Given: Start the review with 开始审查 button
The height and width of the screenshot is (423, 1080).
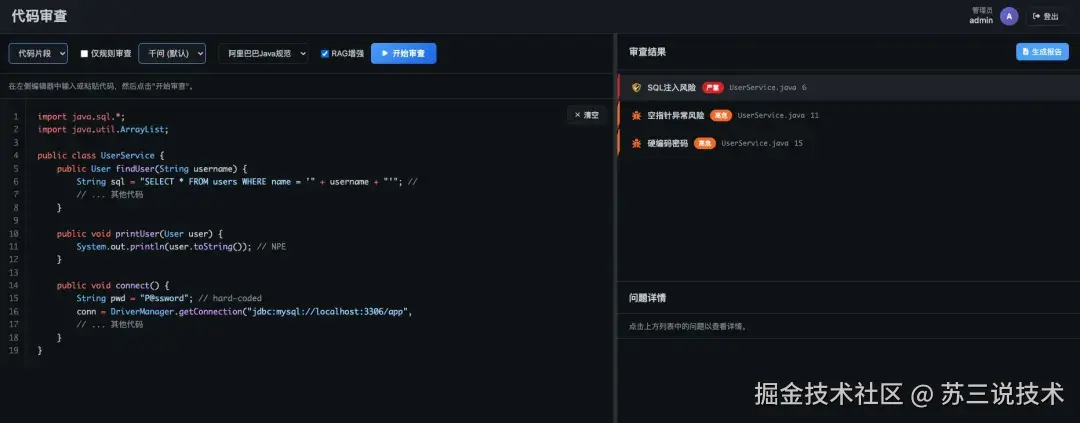Looking at the screenshot, I should click(x=404, y=53).
